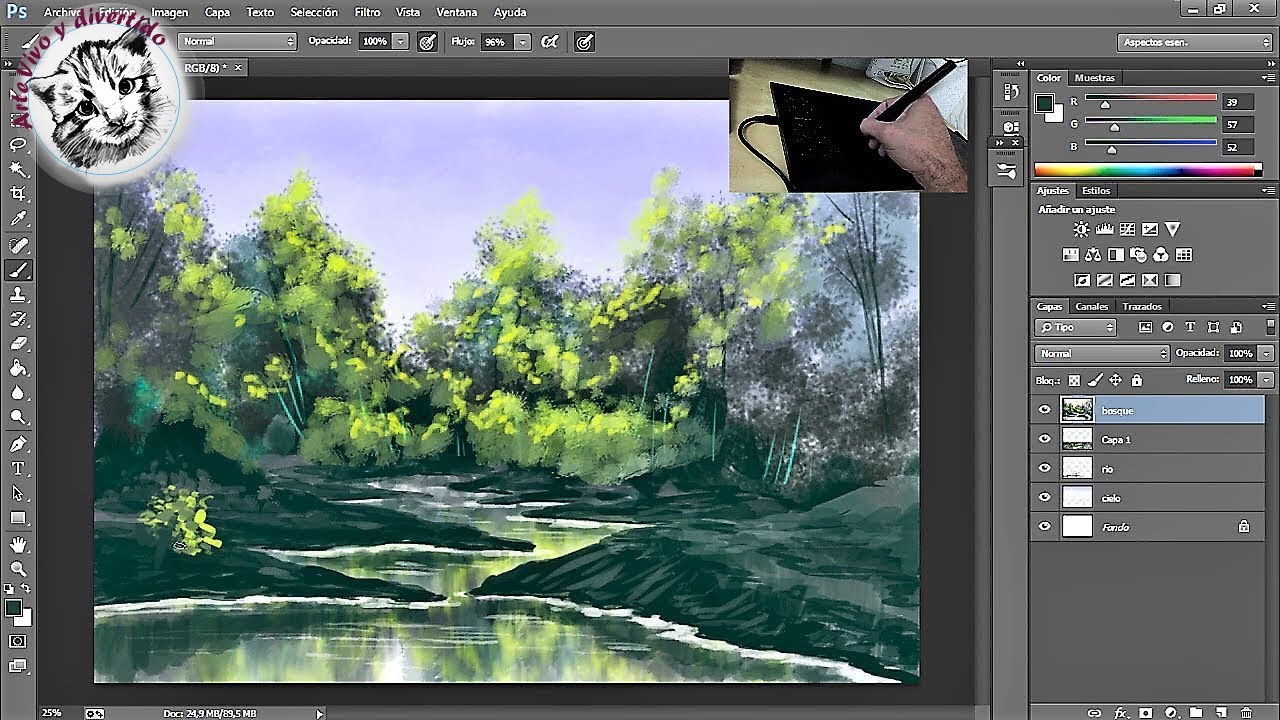Click the link layers icon

(1094, 712)
